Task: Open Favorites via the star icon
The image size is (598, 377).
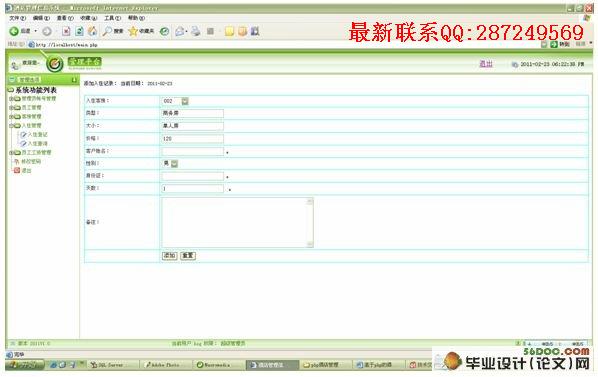Action: click(x=133, y=31)
